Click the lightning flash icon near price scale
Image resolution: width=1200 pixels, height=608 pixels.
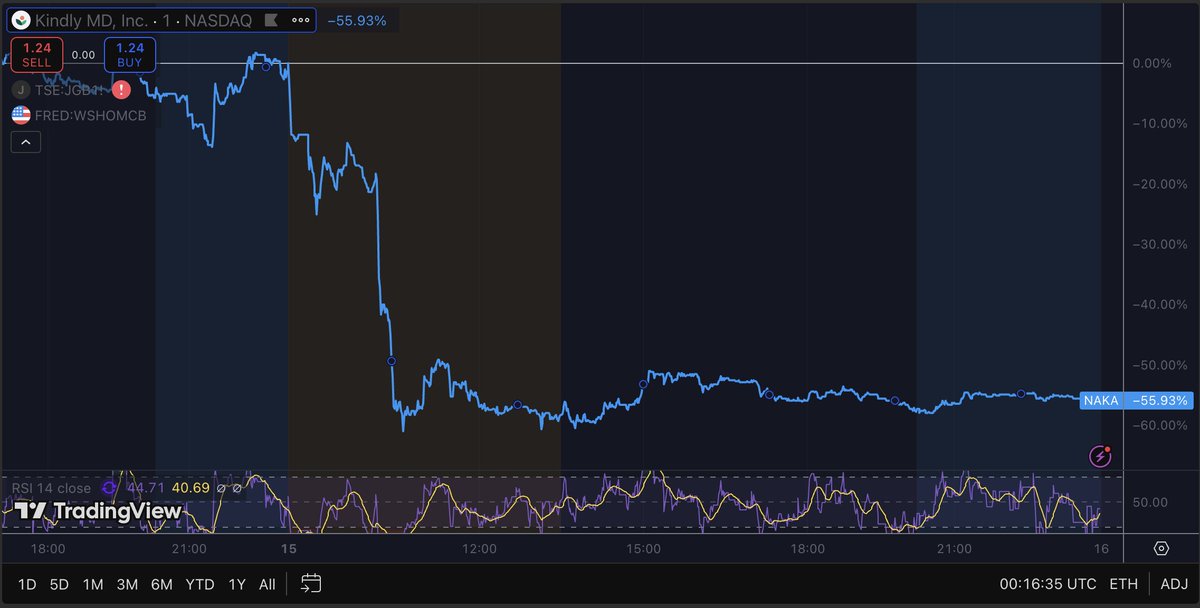click(x=1101, y=456)
